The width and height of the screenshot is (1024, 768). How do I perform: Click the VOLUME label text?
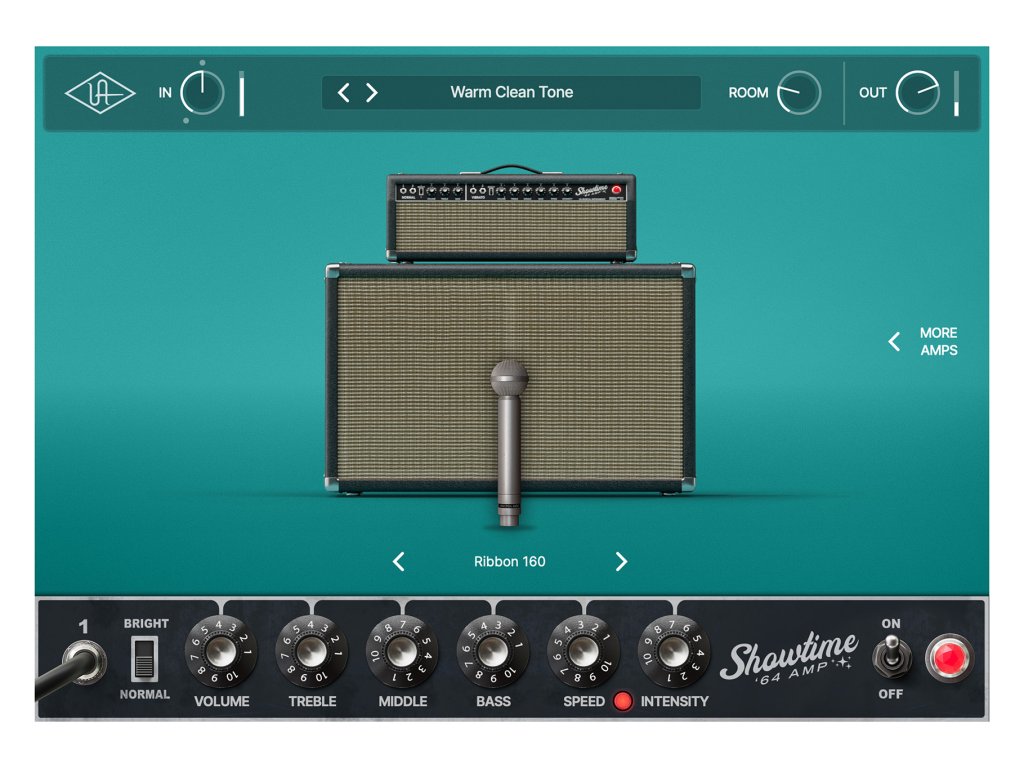(x=221, y=701)
